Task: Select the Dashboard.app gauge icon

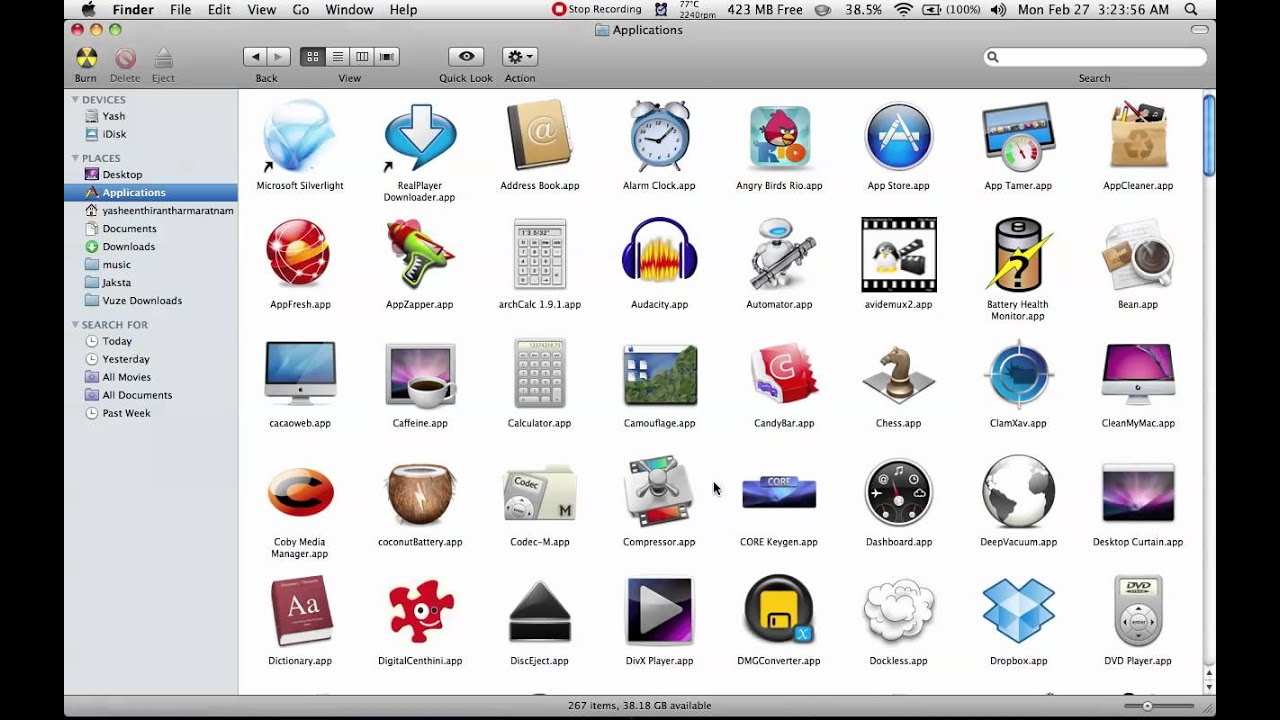Action: pyautogui.click(x=898, y=492)
